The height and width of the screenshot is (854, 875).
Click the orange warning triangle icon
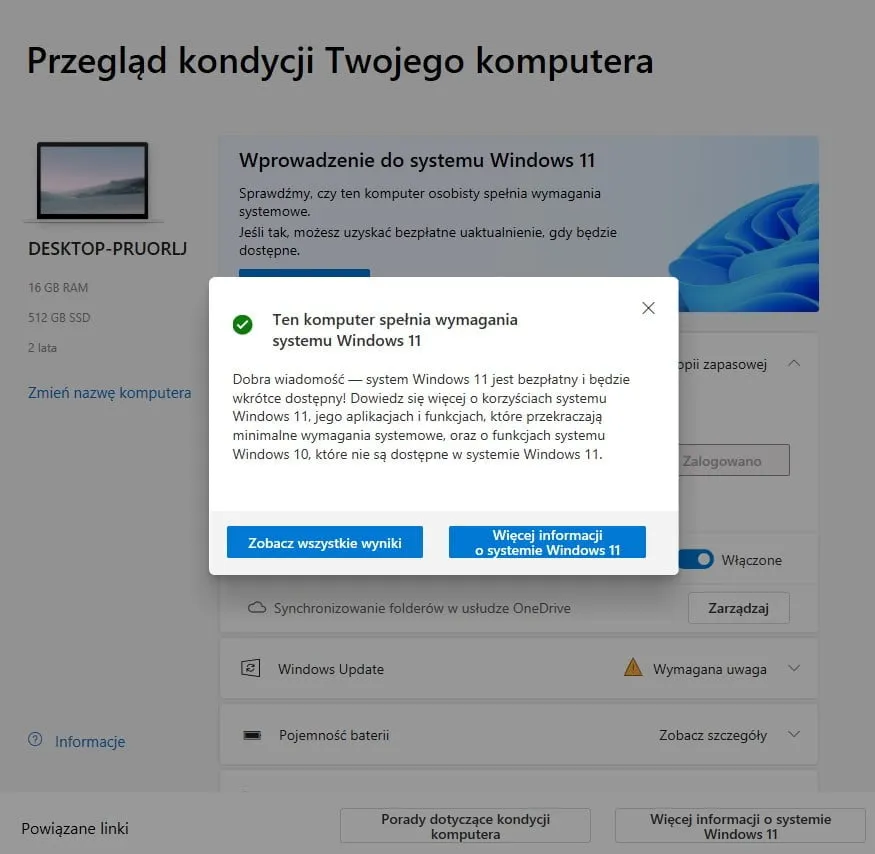pos(633,667)
